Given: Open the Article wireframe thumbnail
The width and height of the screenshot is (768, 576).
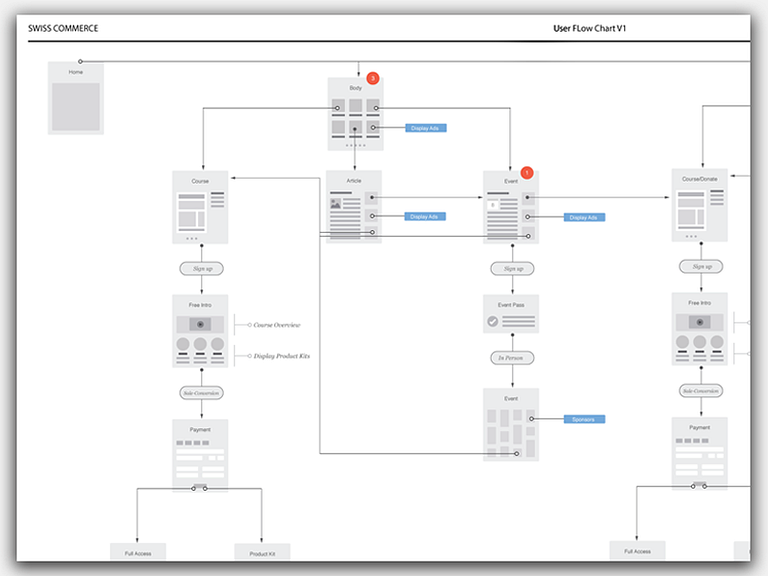Looking at the screenshot, I should point(354,207).
